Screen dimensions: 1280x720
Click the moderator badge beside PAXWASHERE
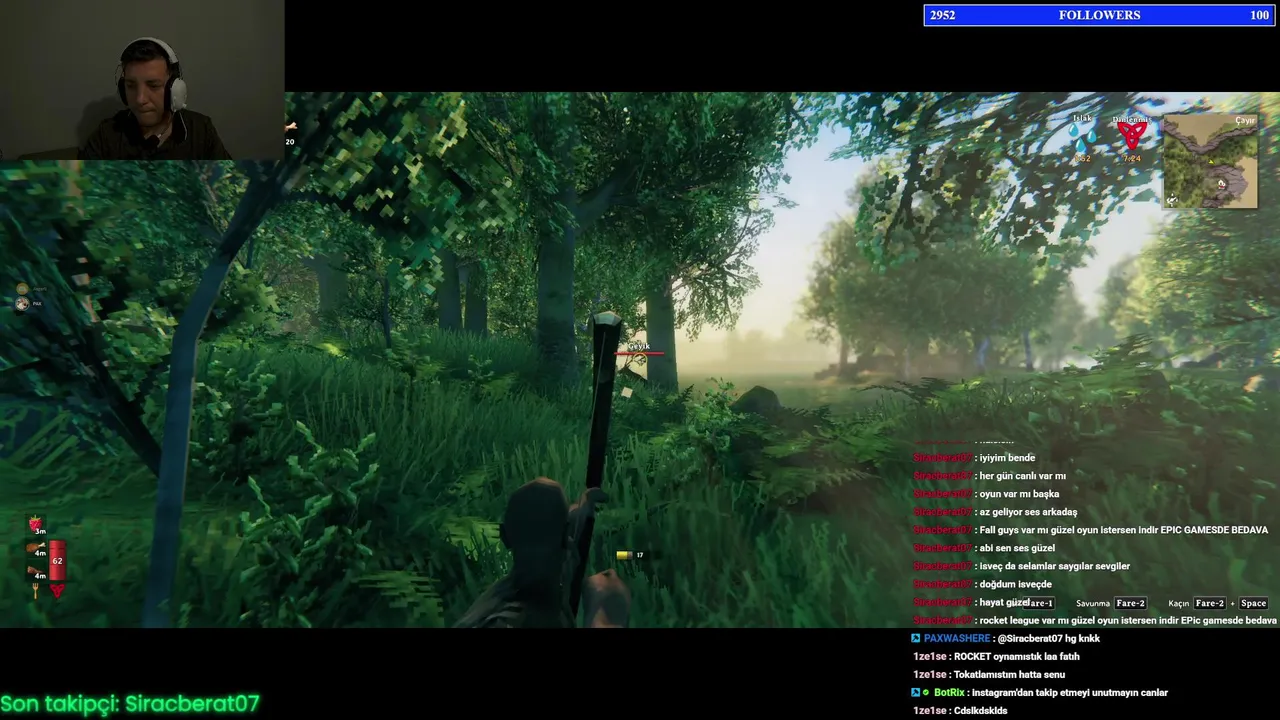[916, 638]
